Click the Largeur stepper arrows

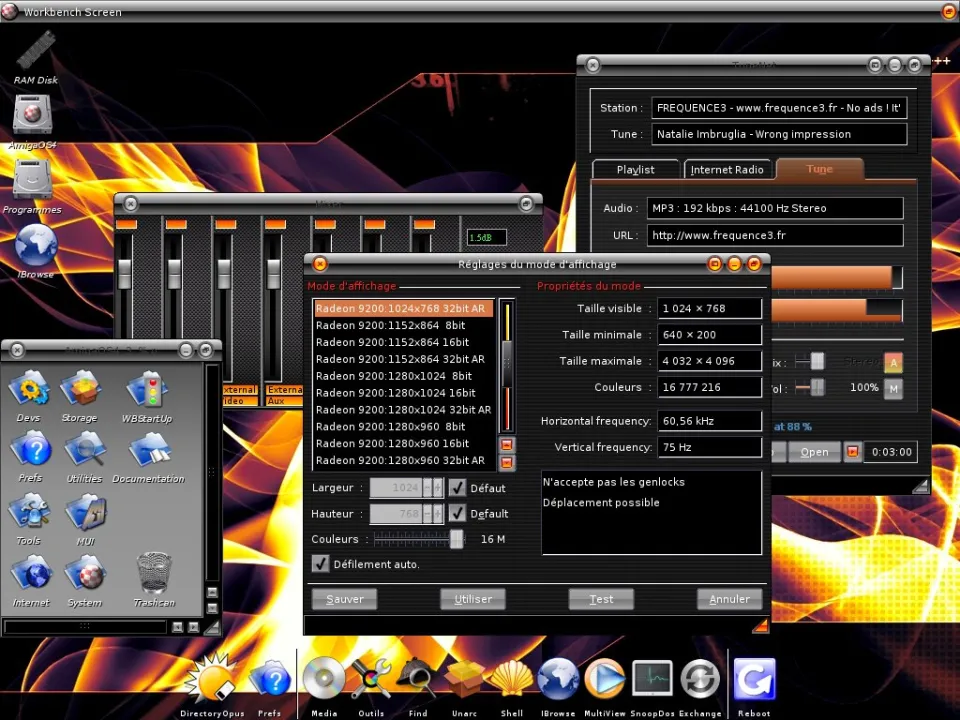click(x=433, y=488)
